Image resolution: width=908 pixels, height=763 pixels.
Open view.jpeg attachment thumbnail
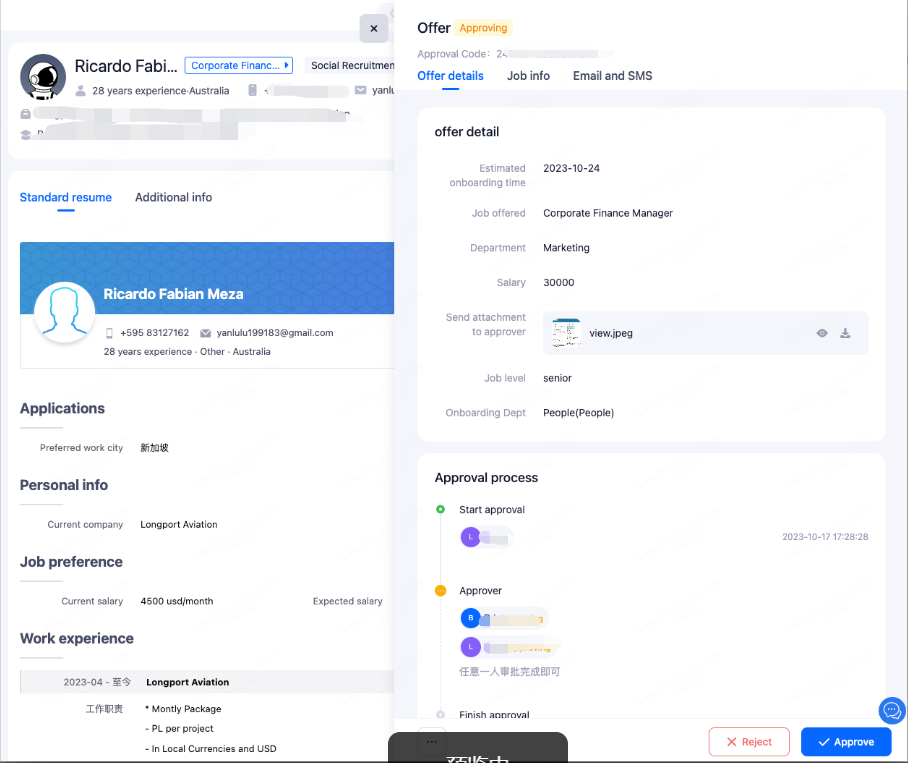pos(566,333)
